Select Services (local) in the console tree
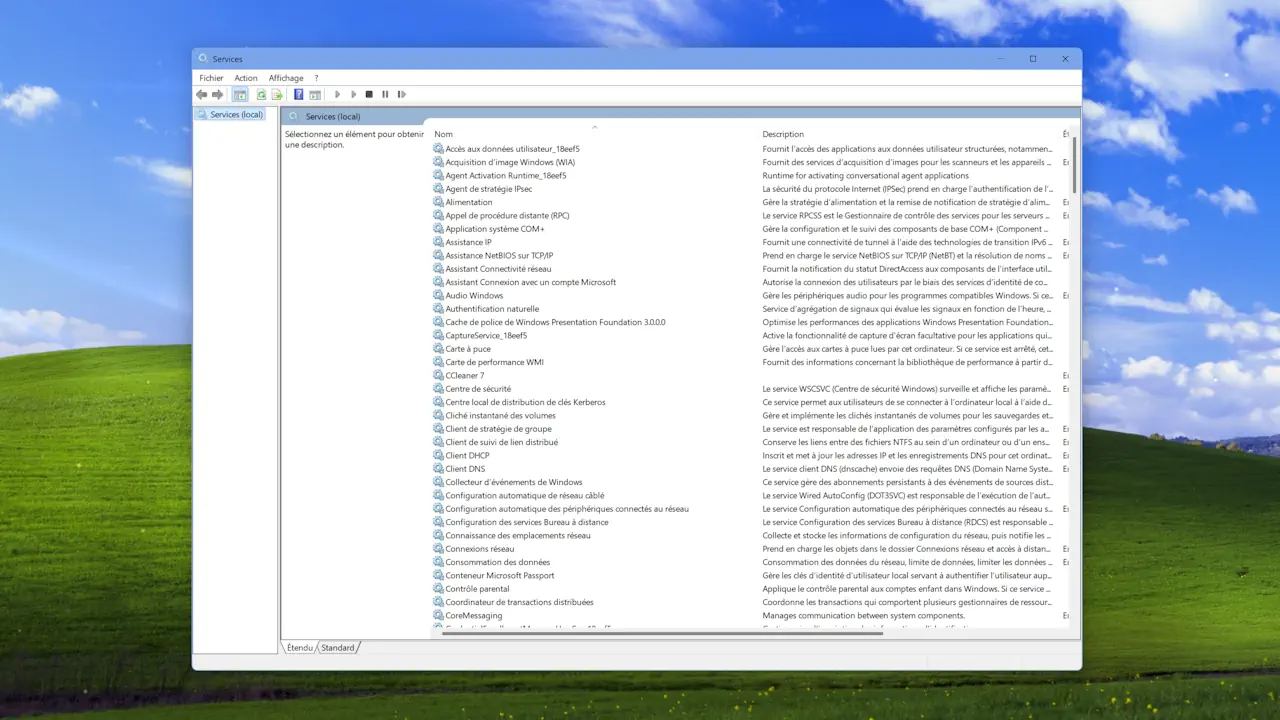This screenshot has height=720, width=1280. (236, 114)
